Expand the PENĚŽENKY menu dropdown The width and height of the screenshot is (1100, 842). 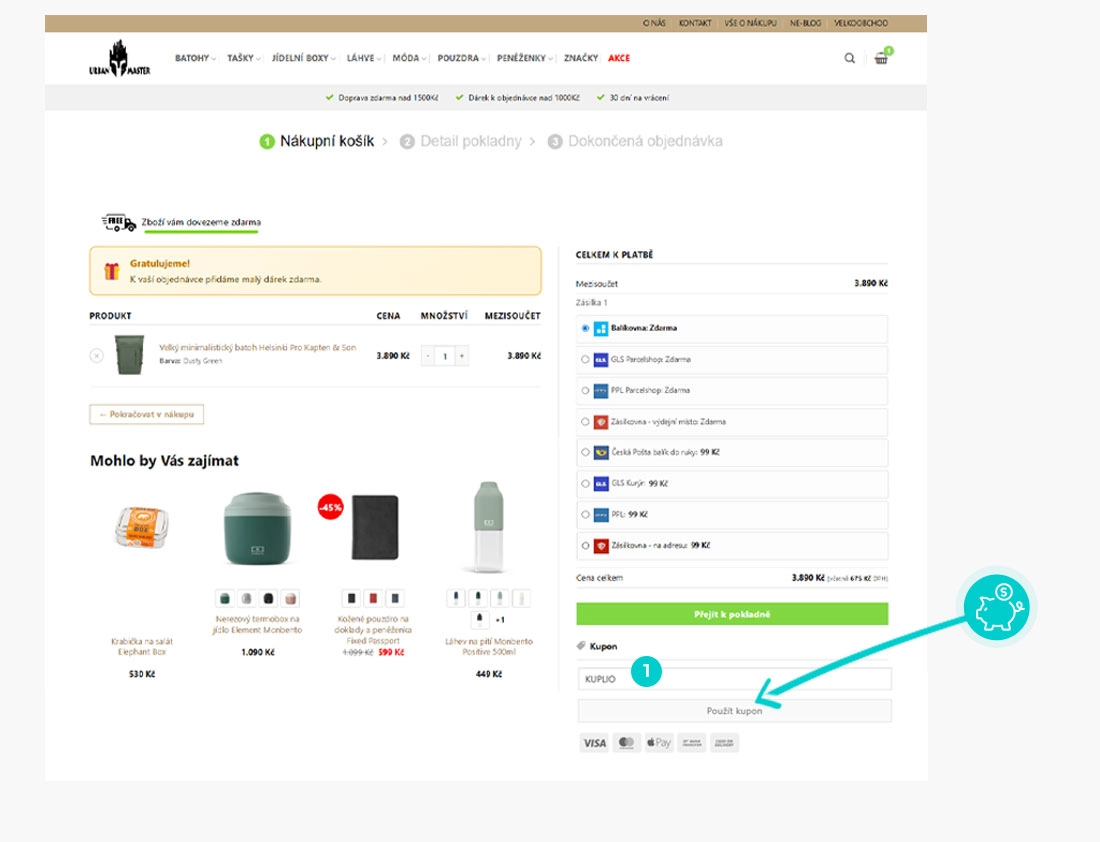pyautogui.click(x=525, y=58)
